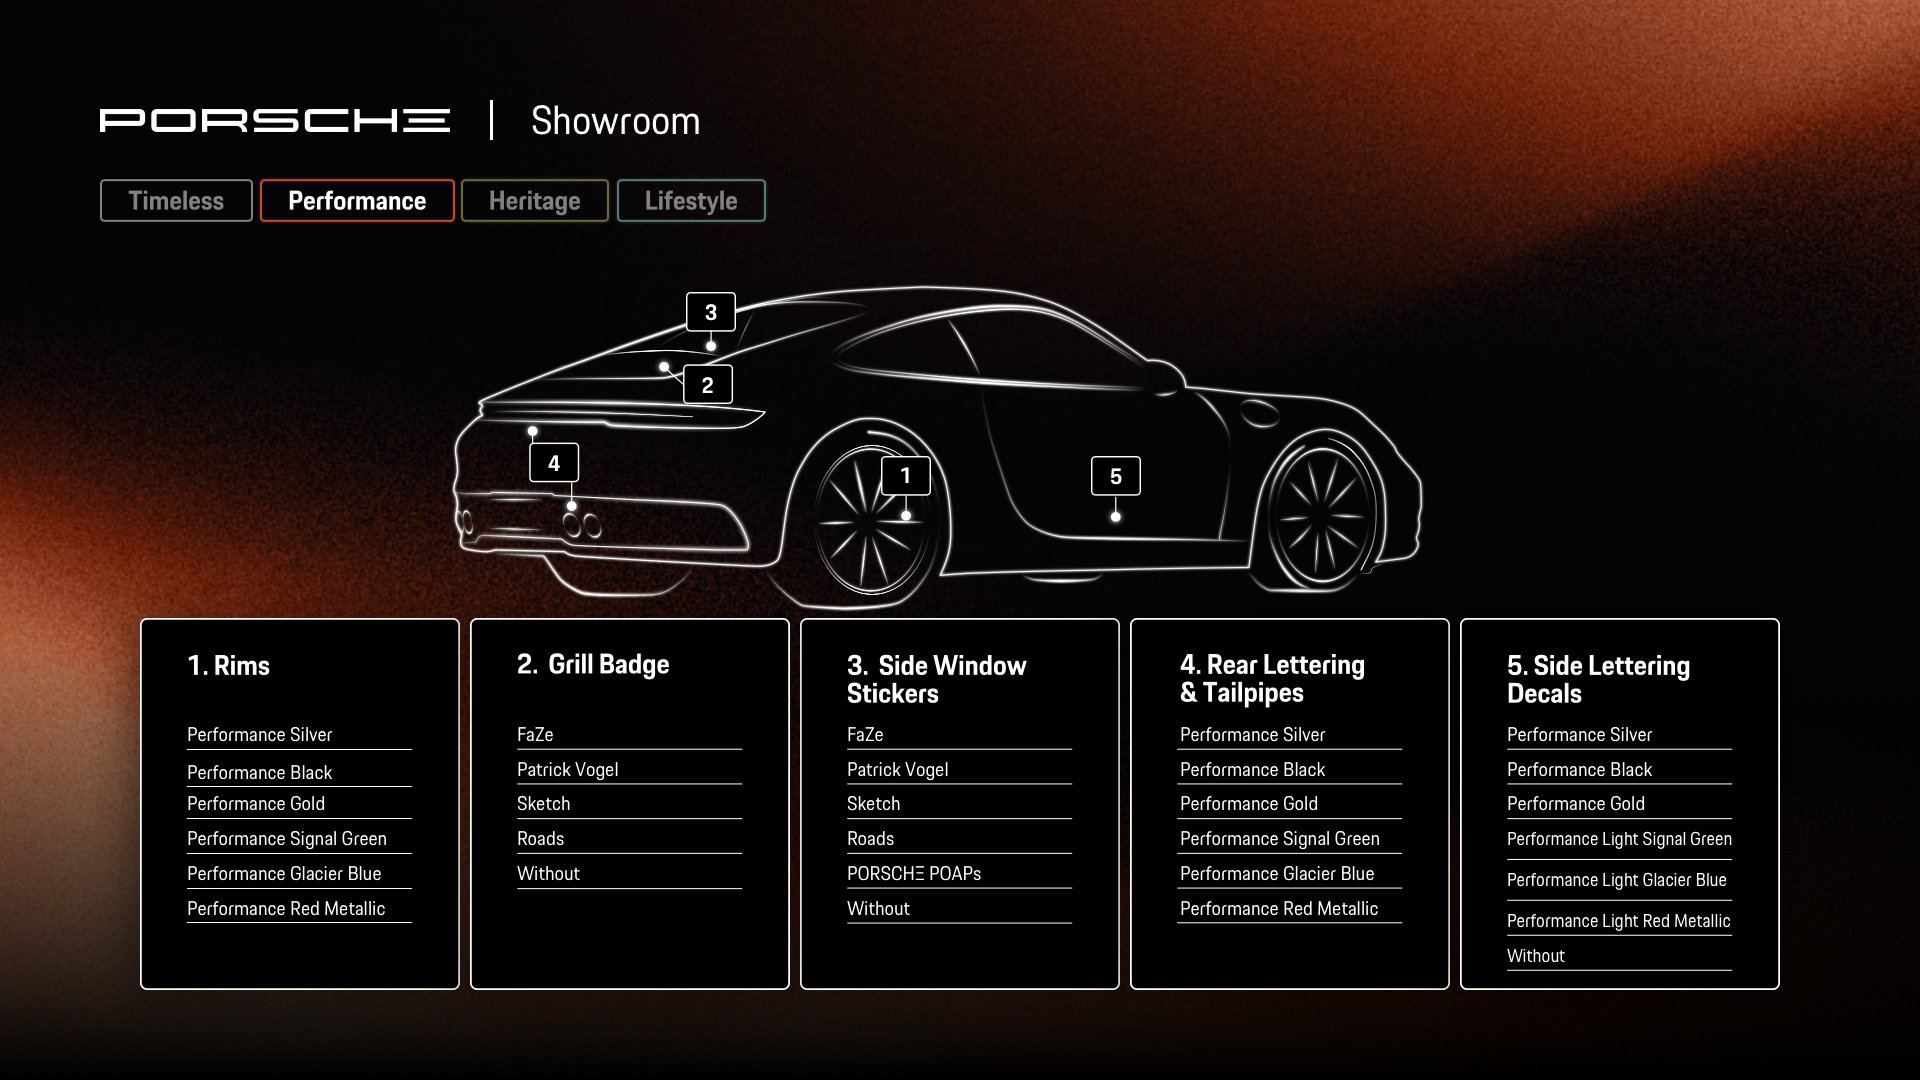The width and height of the screenshot is (1920, 1080).
Task: Select FaZe under Grill Badge
Action: 535,735
